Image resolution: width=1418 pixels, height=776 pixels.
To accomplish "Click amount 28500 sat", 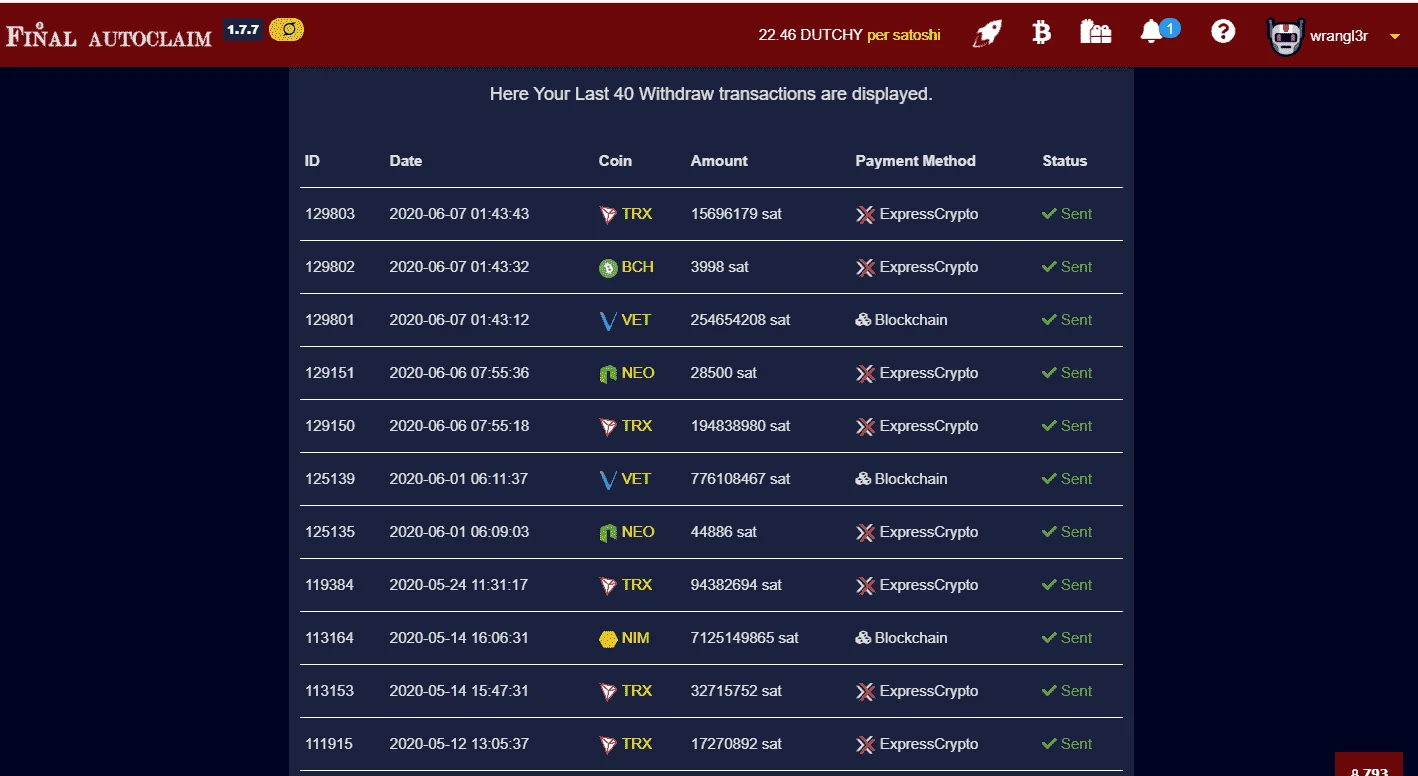I will click(x=723, y=373).
